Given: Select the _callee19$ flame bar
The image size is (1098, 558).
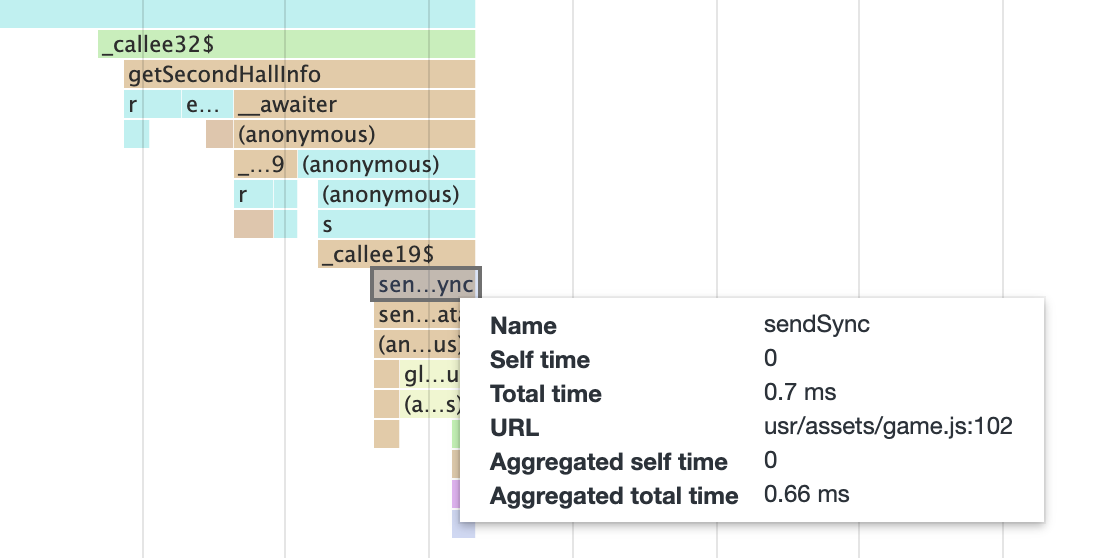Looking at the screenshot, I should click(x=396, y=254).
